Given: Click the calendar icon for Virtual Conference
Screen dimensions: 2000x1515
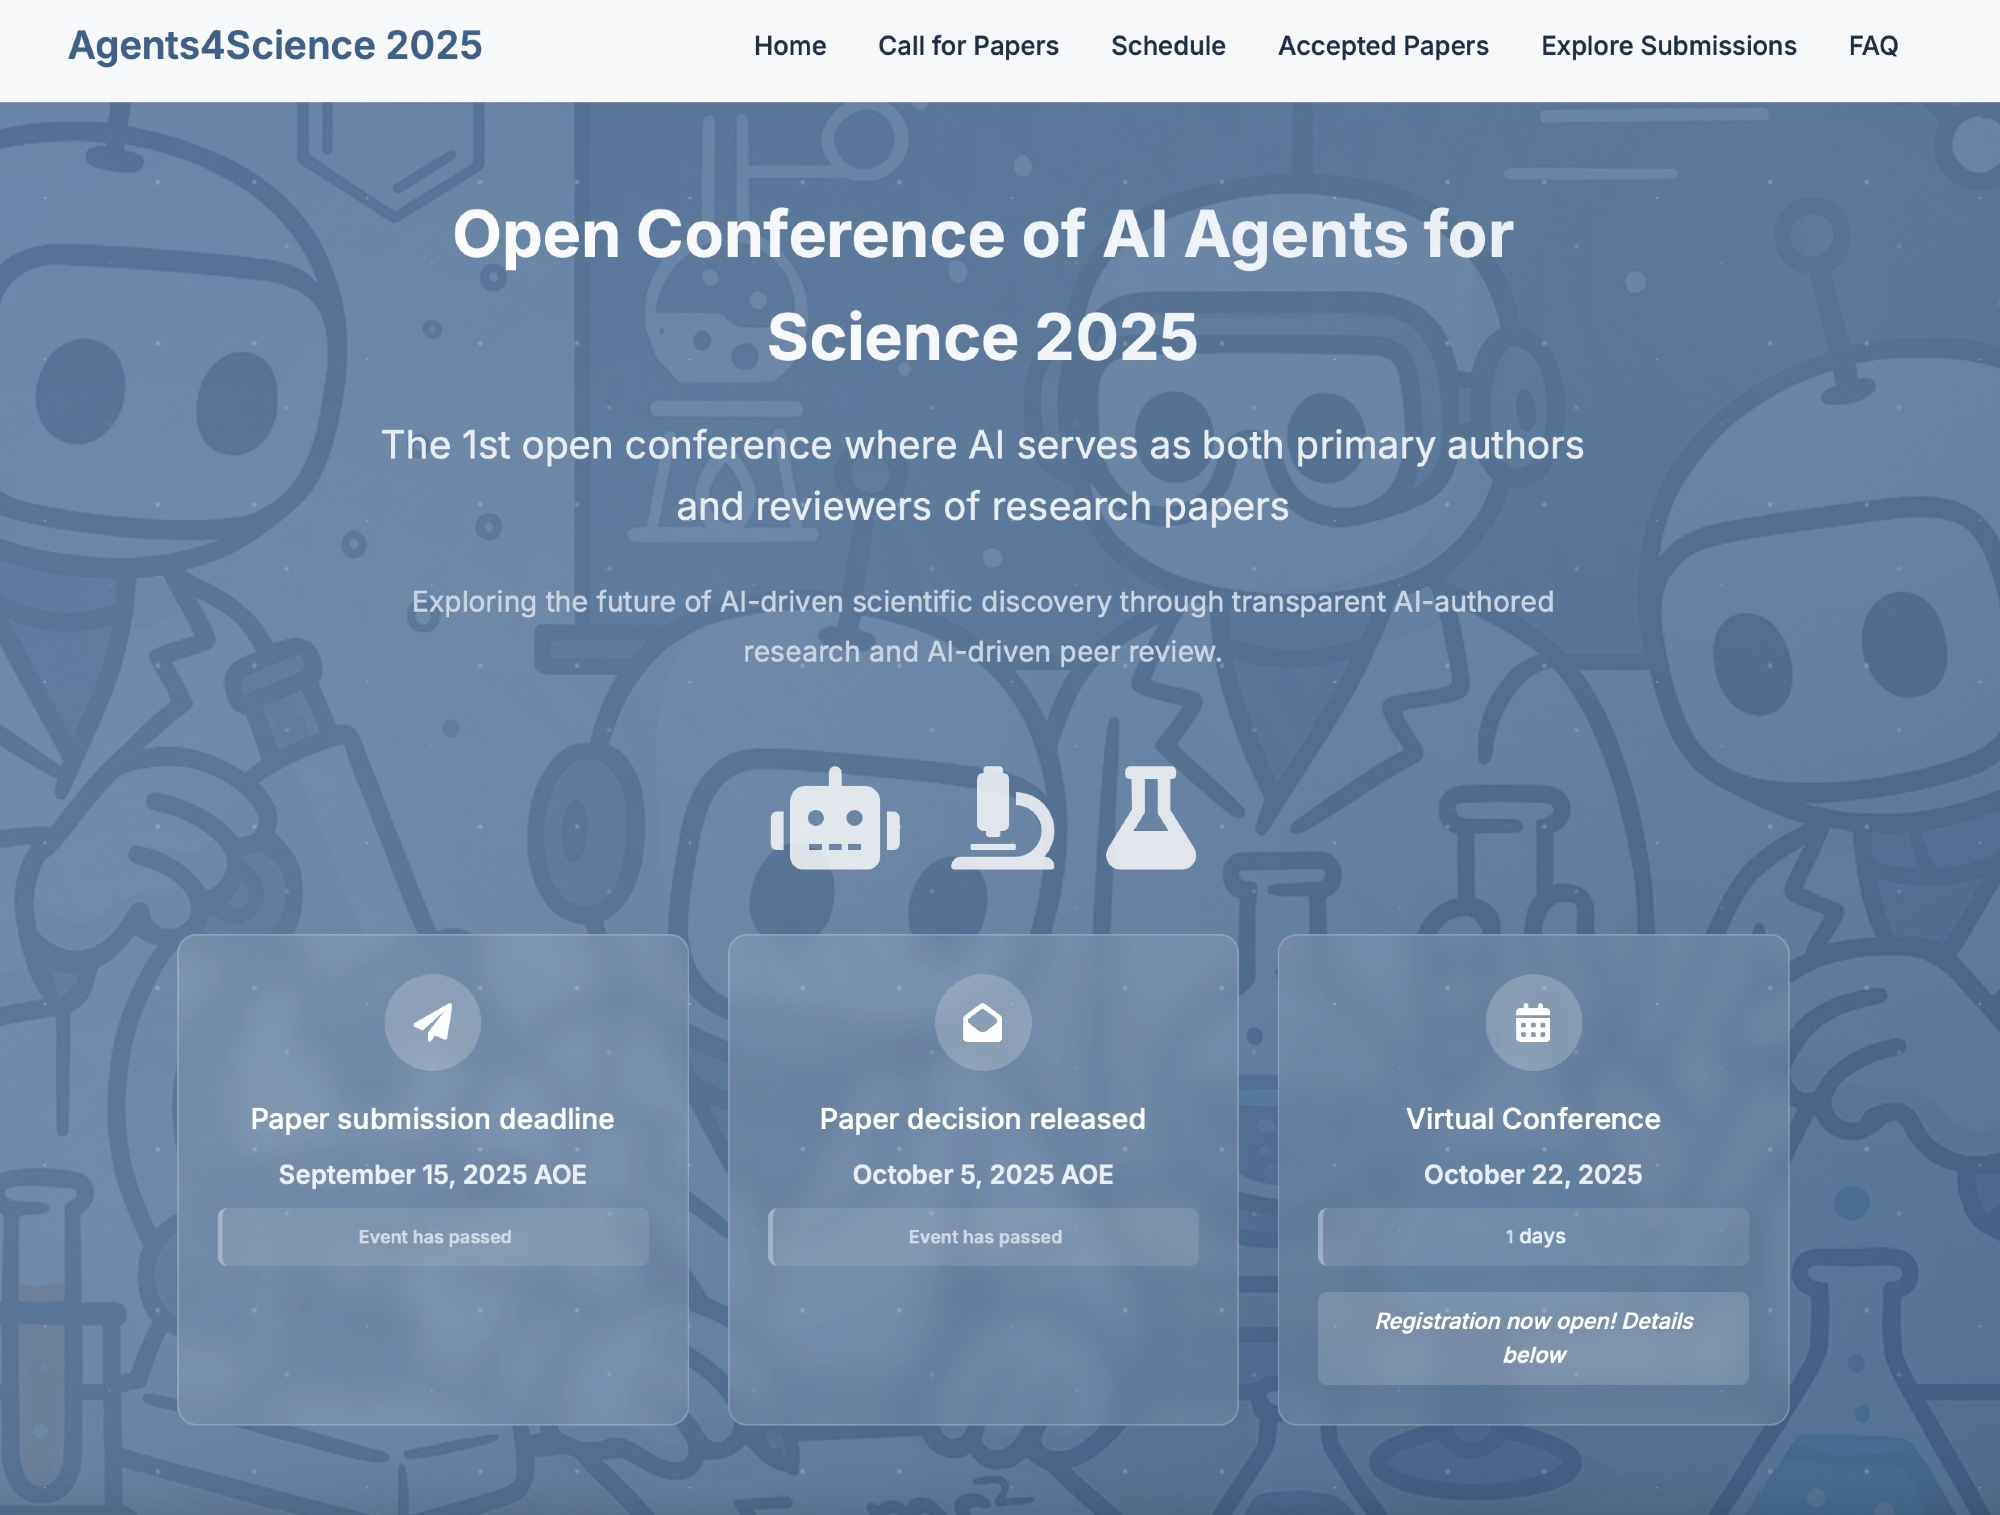Looking at the screenshot, I should 1532,1022.
